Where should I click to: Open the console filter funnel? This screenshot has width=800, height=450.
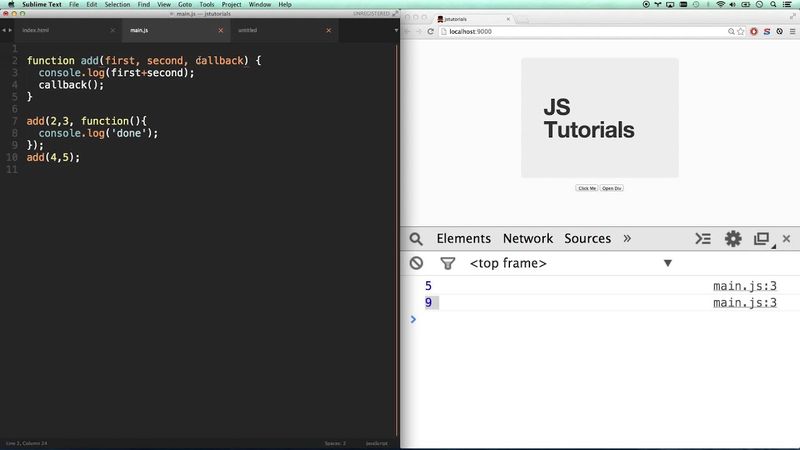447,263
